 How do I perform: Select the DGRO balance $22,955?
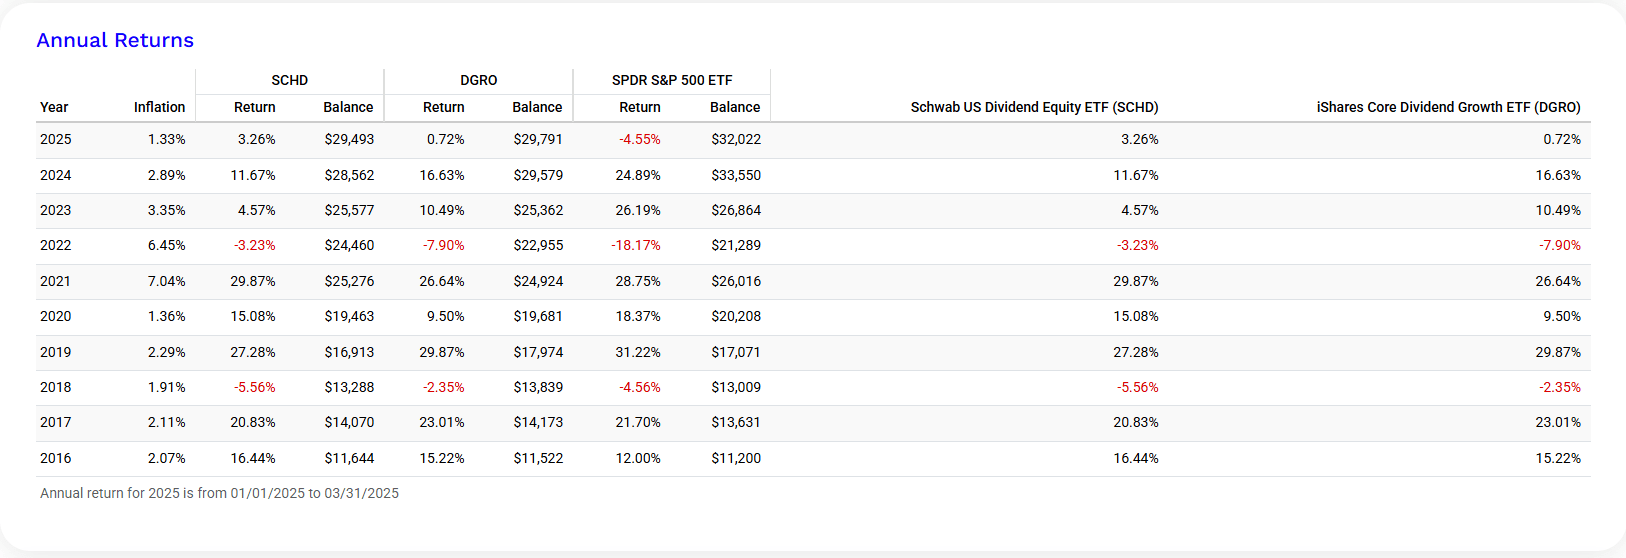click(x=538, y=245)
